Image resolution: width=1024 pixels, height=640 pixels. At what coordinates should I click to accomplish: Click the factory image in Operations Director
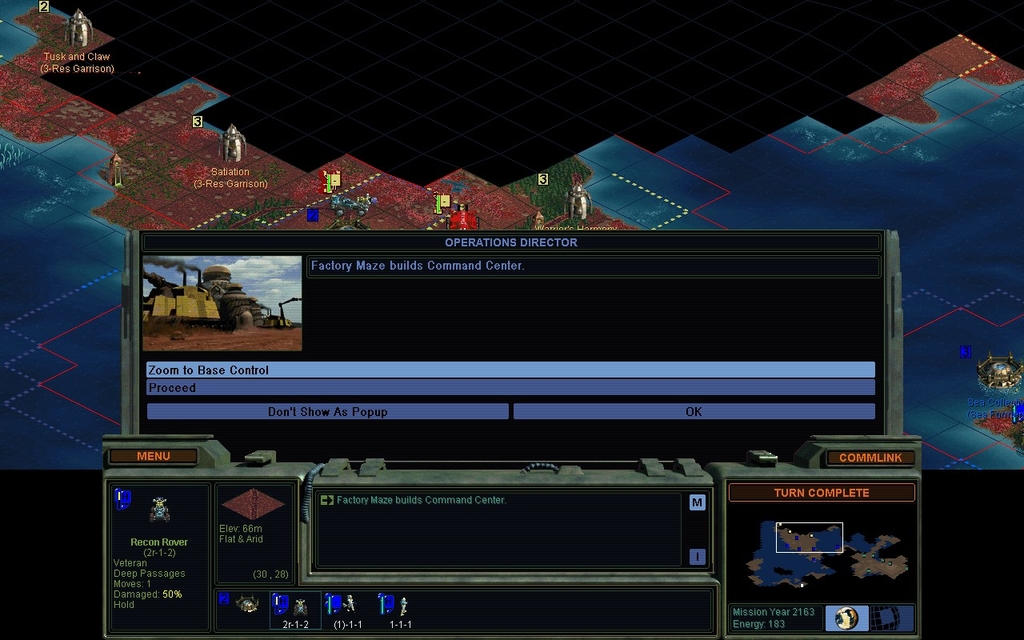(x=222, y=303)
